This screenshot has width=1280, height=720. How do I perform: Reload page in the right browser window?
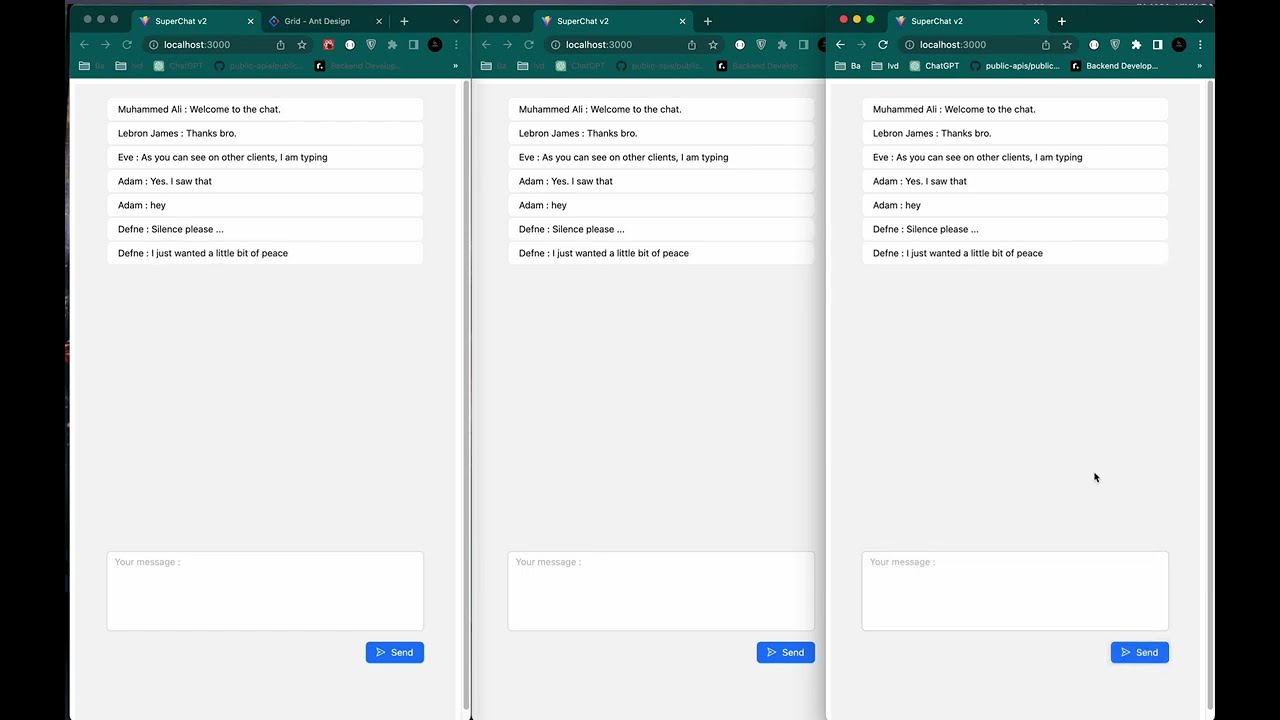coord(883,44)
